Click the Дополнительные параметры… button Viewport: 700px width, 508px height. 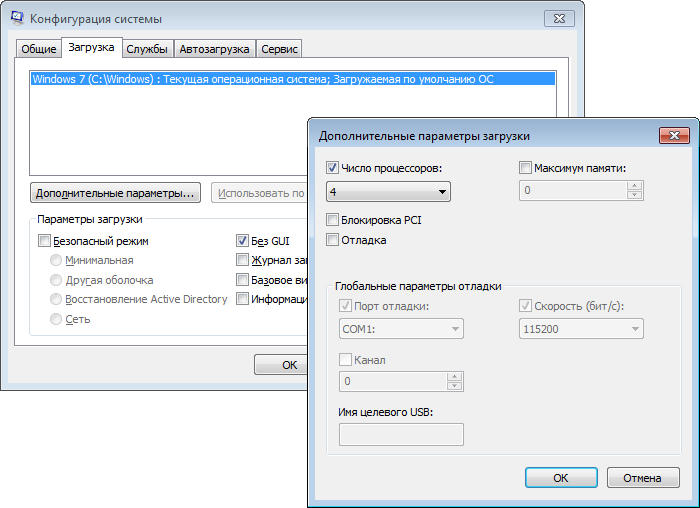pyautogui.click(x=115, y=193)
